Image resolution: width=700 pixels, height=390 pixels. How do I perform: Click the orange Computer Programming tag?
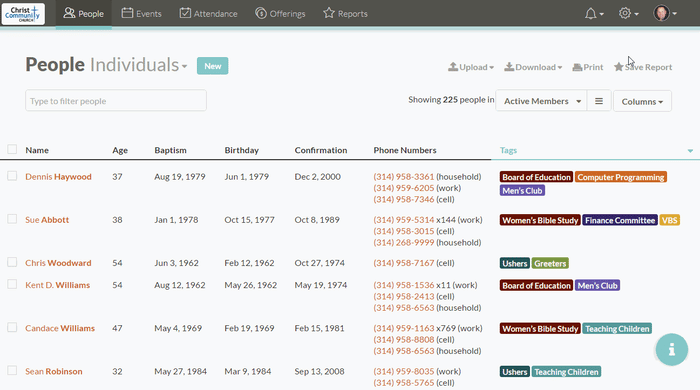[621, 177]
